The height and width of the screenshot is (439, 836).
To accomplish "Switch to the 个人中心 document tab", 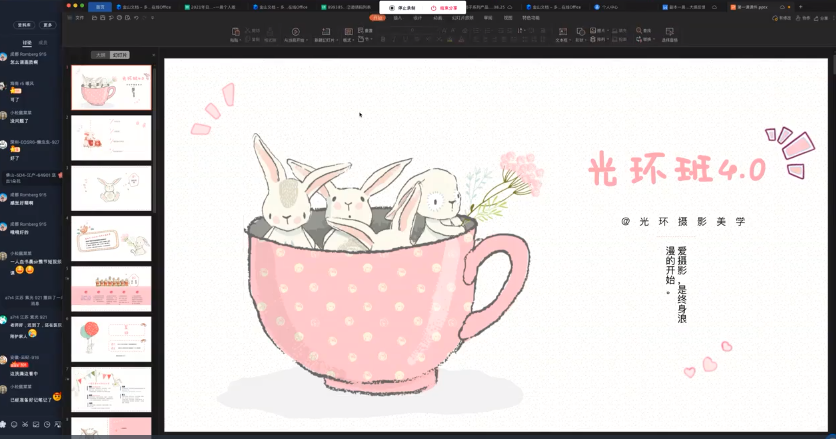I will [606, 7].
